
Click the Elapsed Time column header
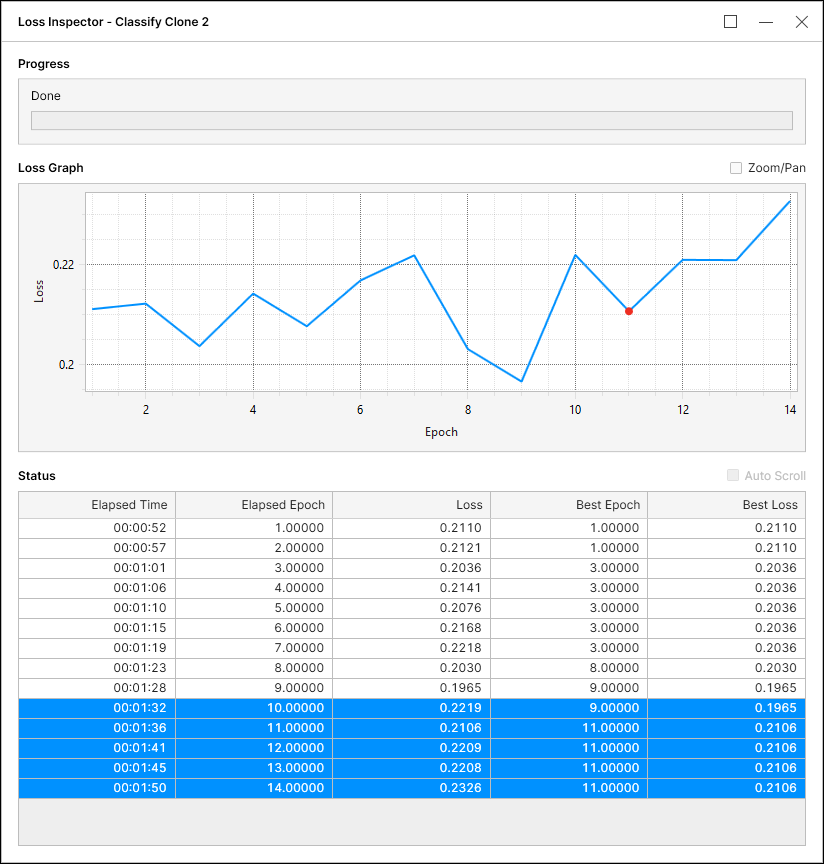(x=97, y=505)
